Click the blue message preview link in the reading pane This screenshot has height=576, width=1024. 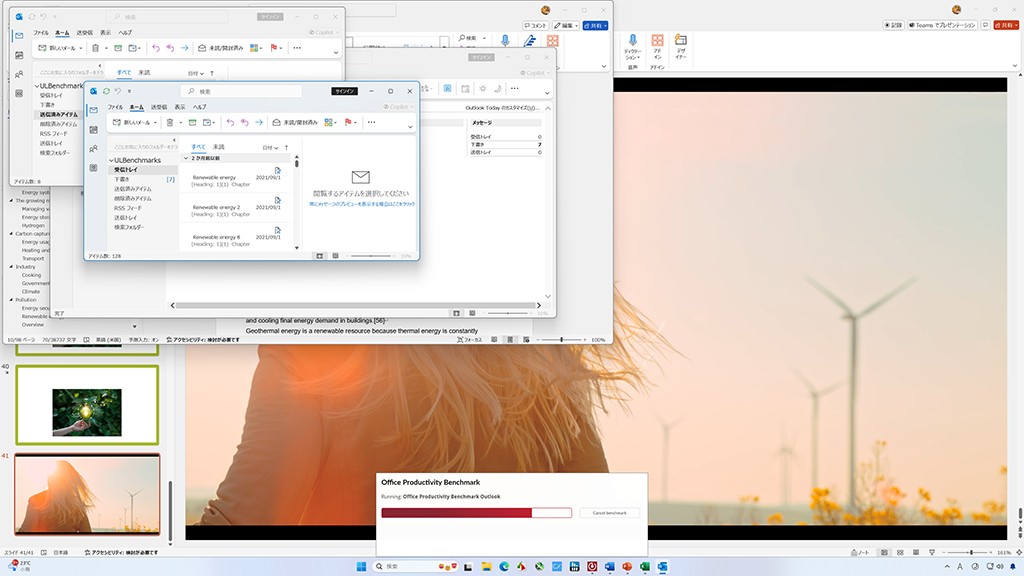coord(361,204)
